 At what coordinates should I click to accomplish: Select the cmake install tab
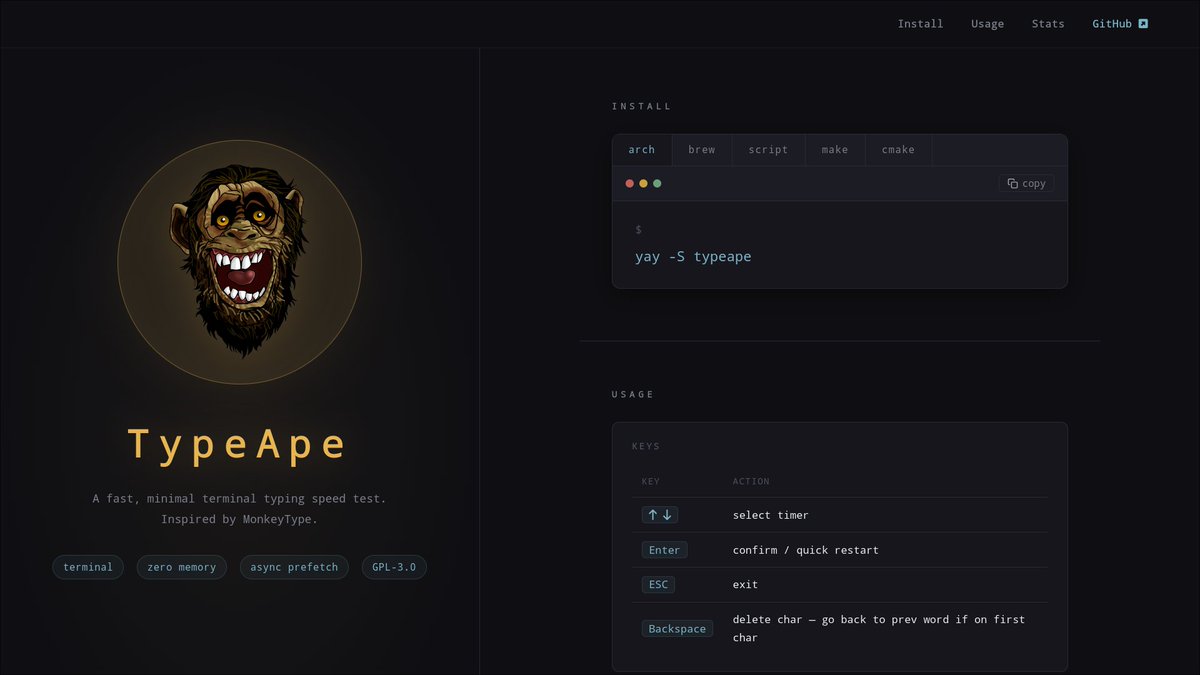pyautogui.click(x=898, y=150)
